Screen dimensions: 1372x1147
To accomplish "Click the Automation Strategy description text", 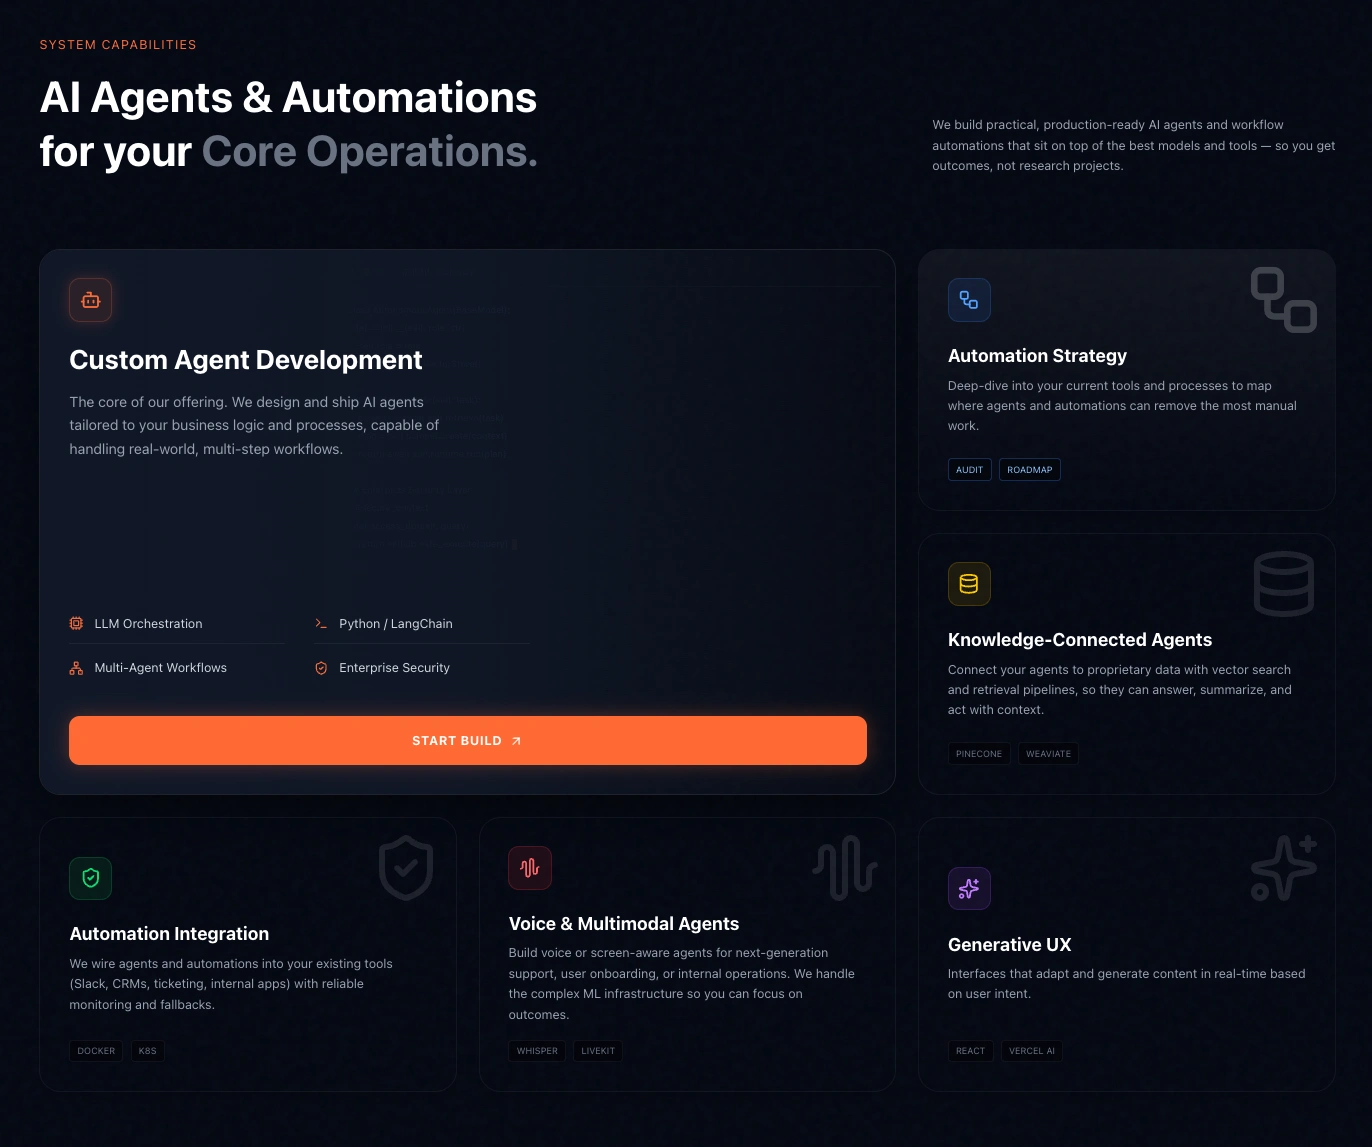I will point(1122,406).
